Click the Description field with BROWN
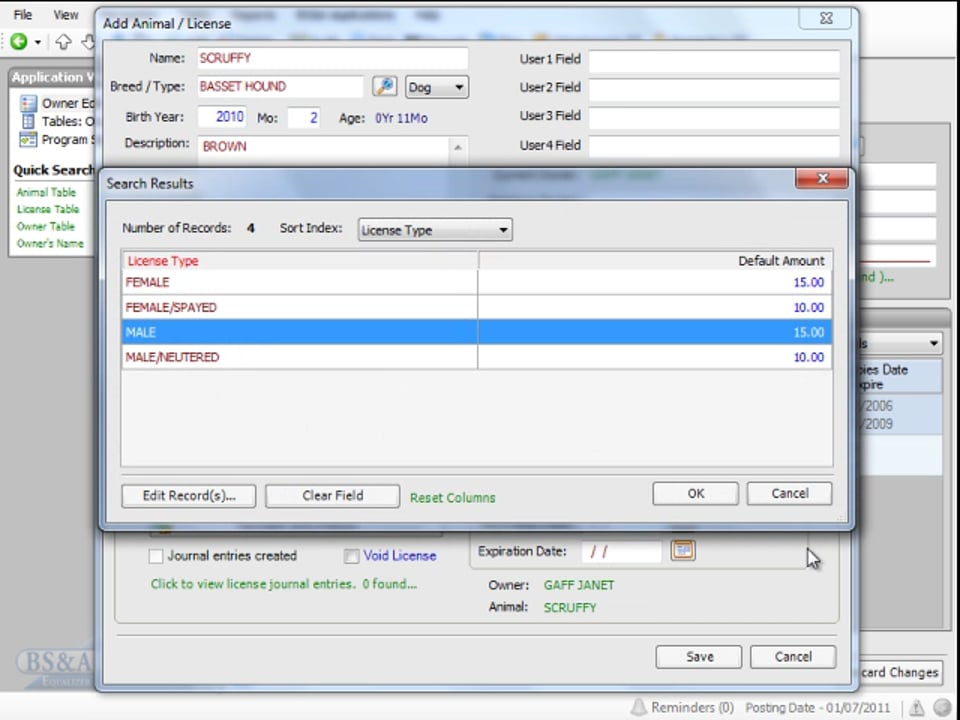 point(324,150)
